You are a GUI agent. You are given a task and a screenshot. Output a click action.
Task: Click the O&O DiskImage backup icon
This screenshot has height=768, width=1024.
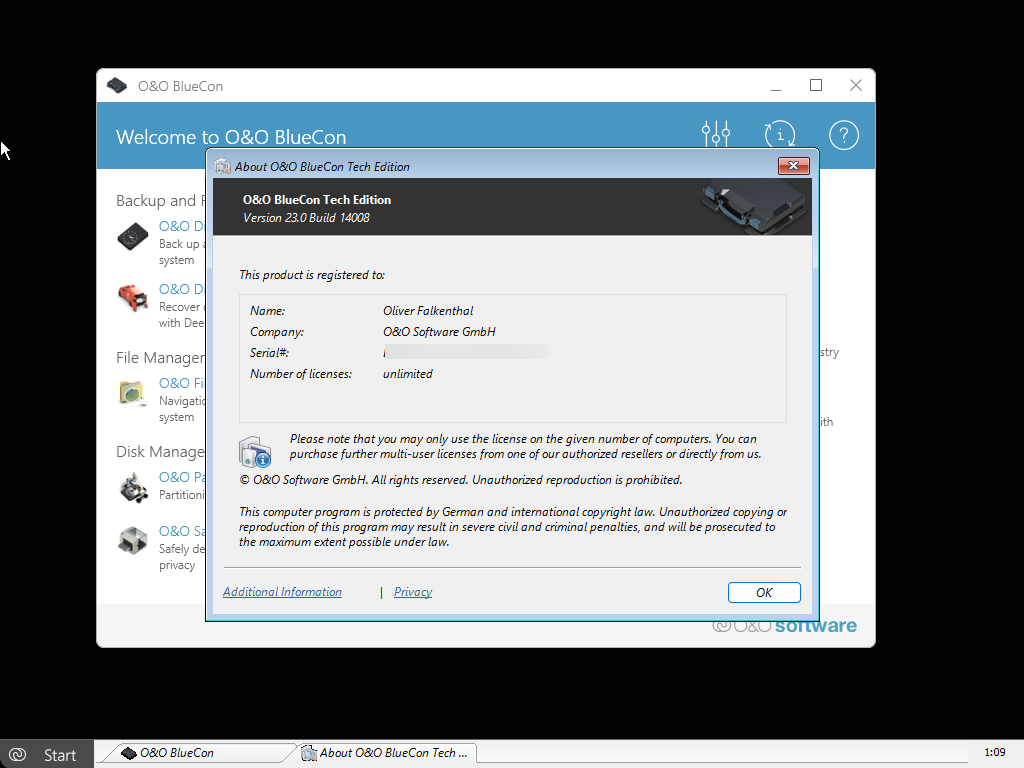(x=133, y=236)
